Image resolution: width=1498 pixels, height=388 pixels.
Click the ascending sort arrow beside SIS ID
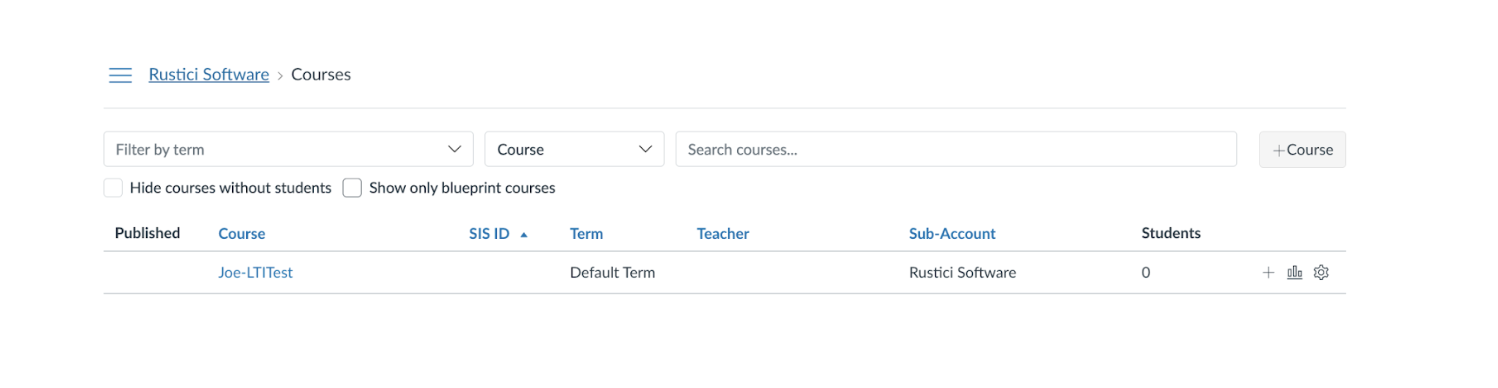coord(524,234)
